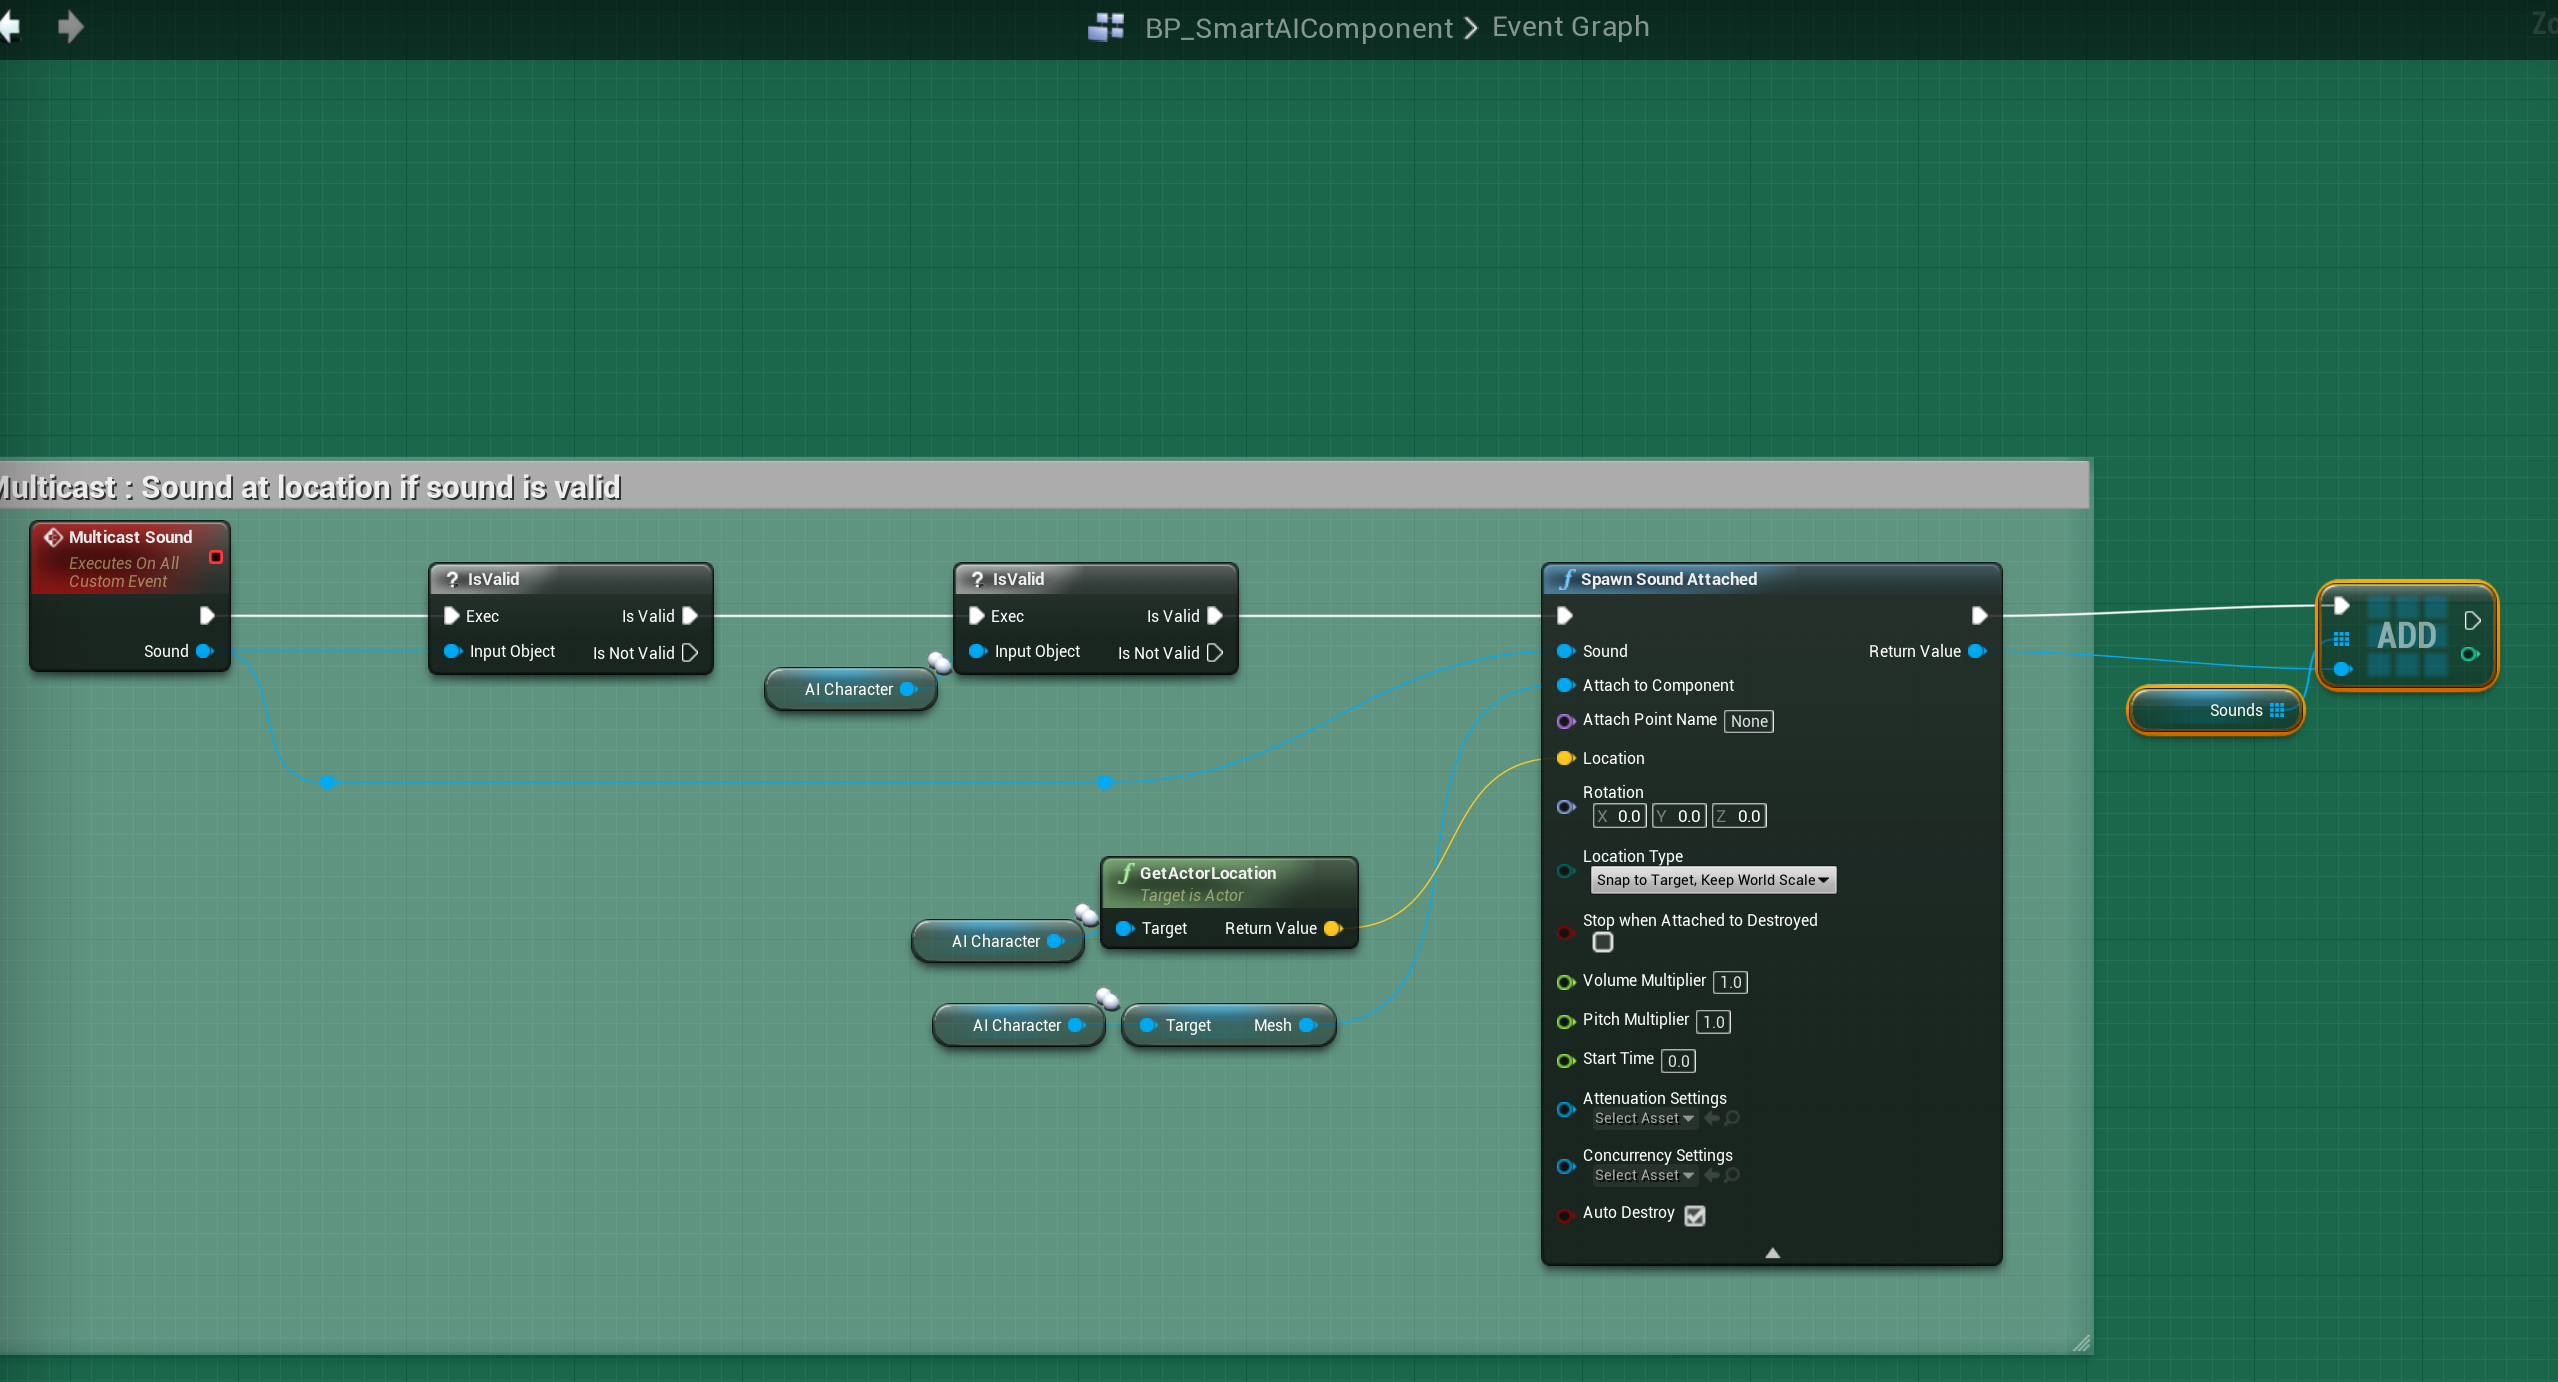Click Sound output pin on Multicast Sound

tap(205, 651)
